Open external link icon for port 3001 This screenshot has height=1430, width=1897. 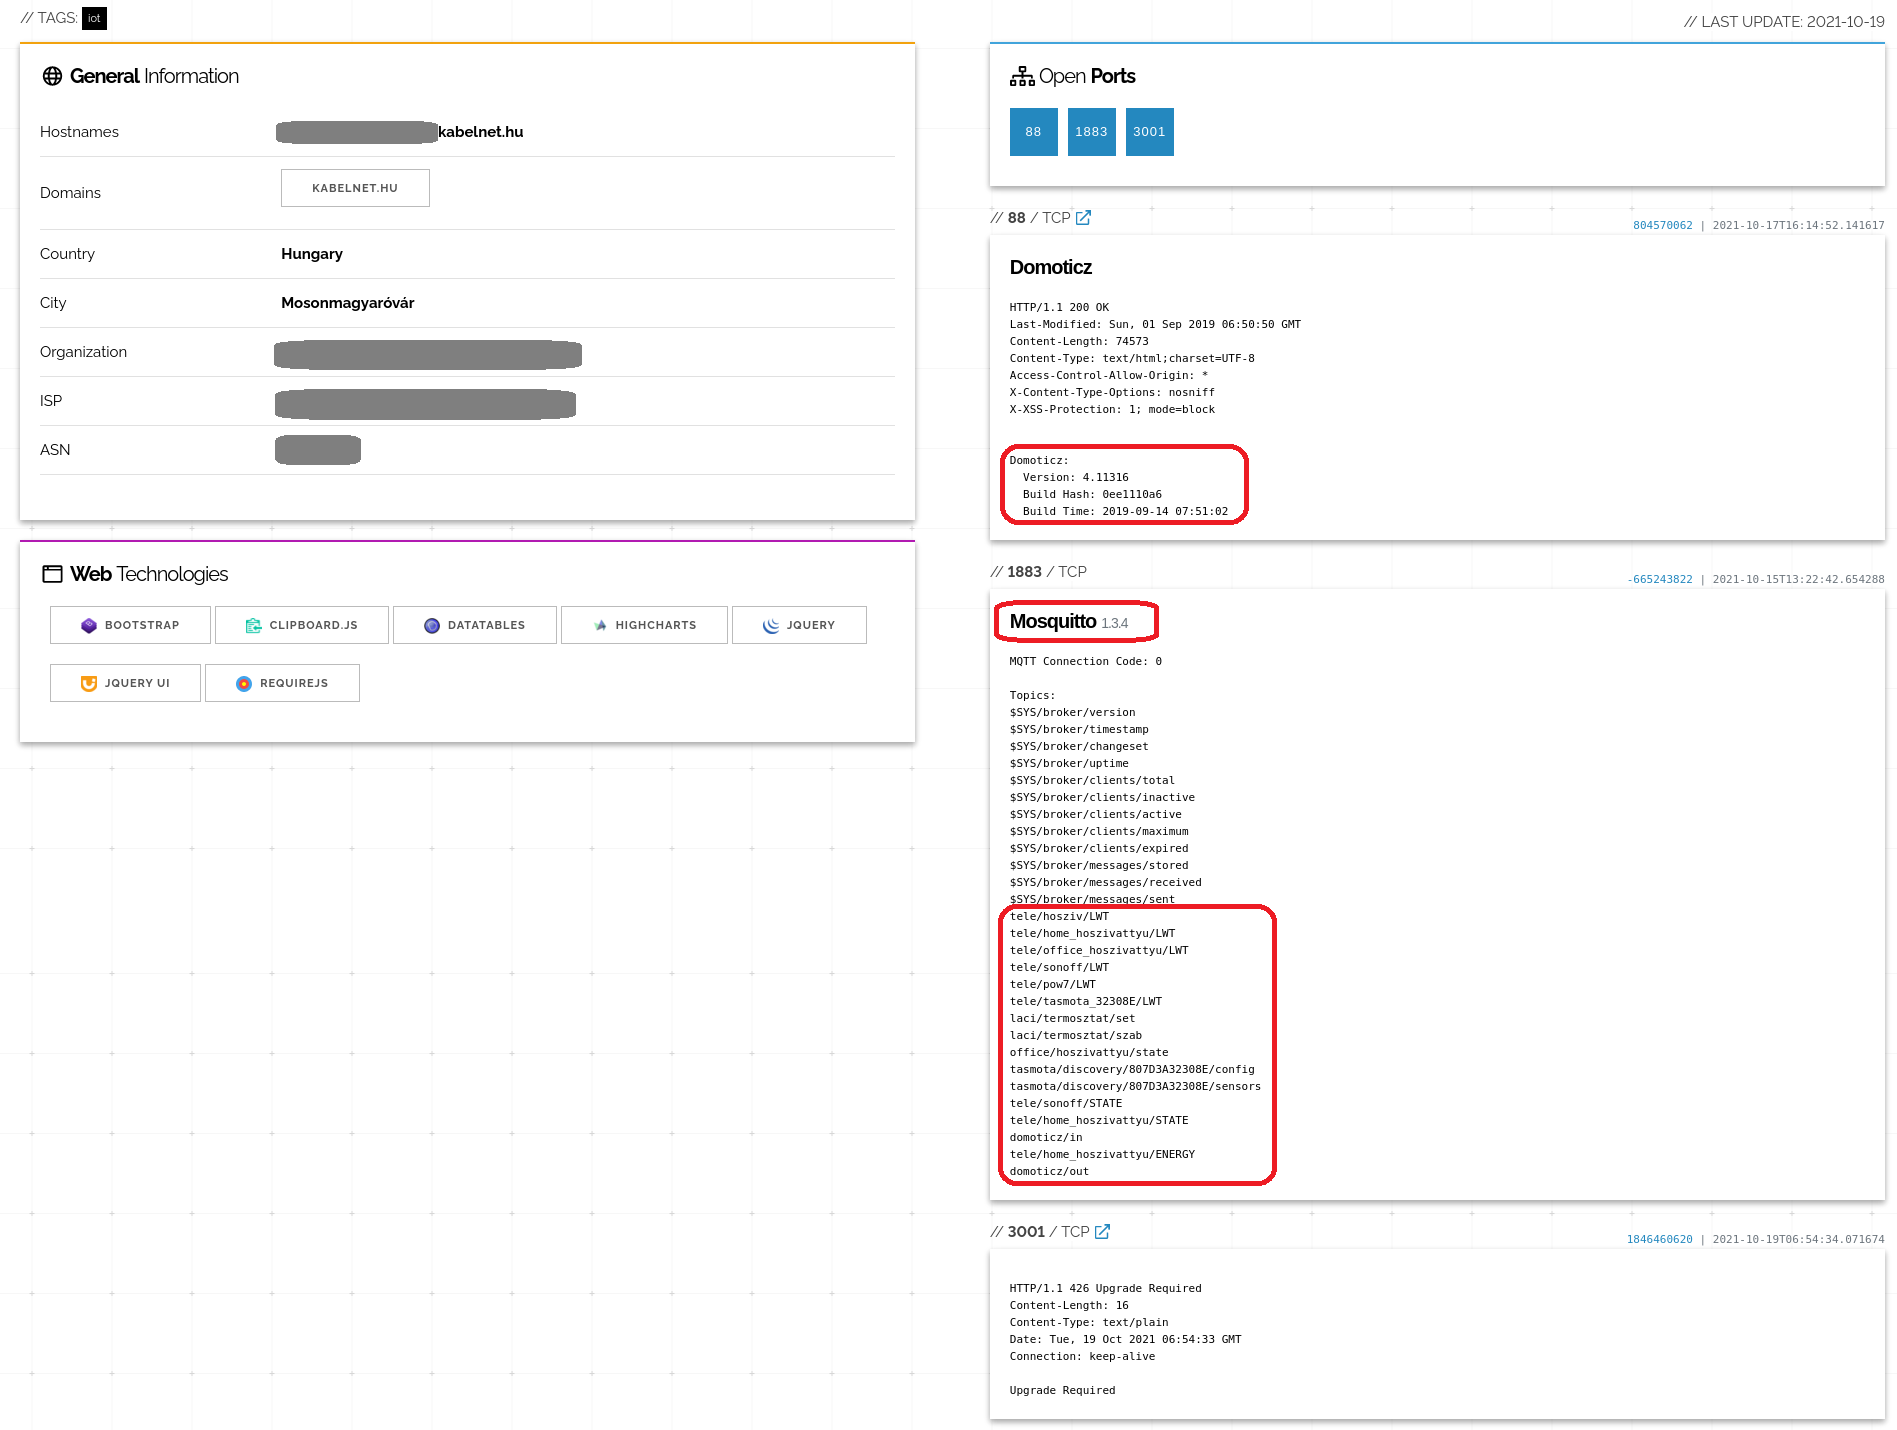[1102, 1232]
